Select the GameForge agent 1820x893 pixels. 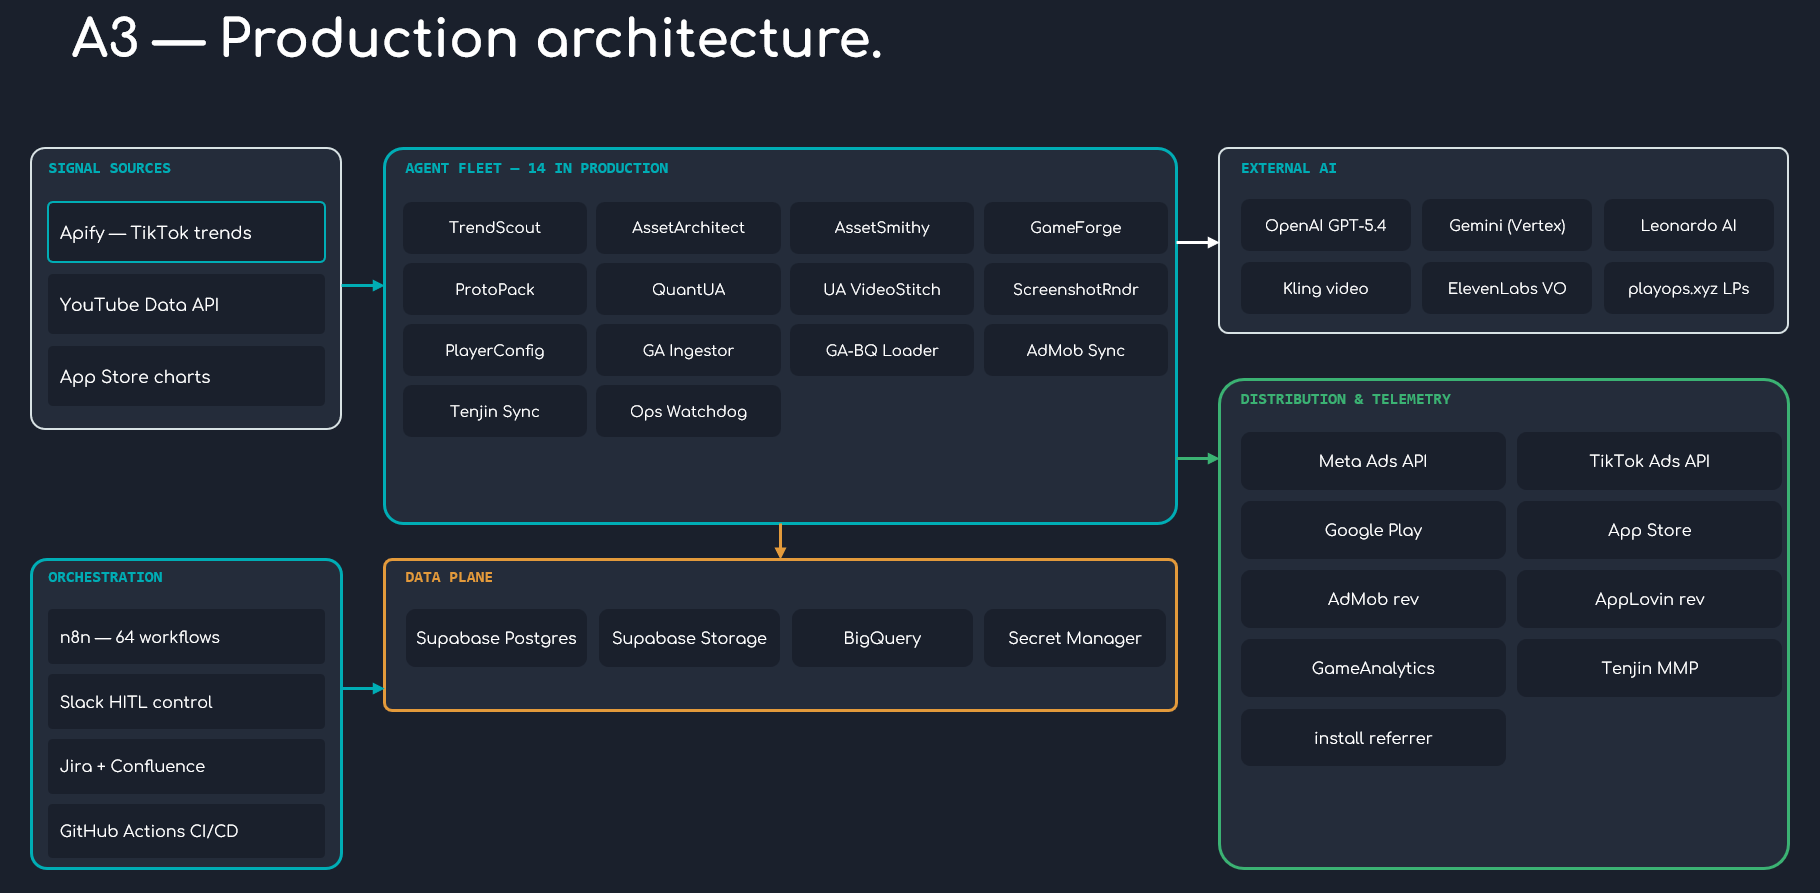[x=1076, y=228]
